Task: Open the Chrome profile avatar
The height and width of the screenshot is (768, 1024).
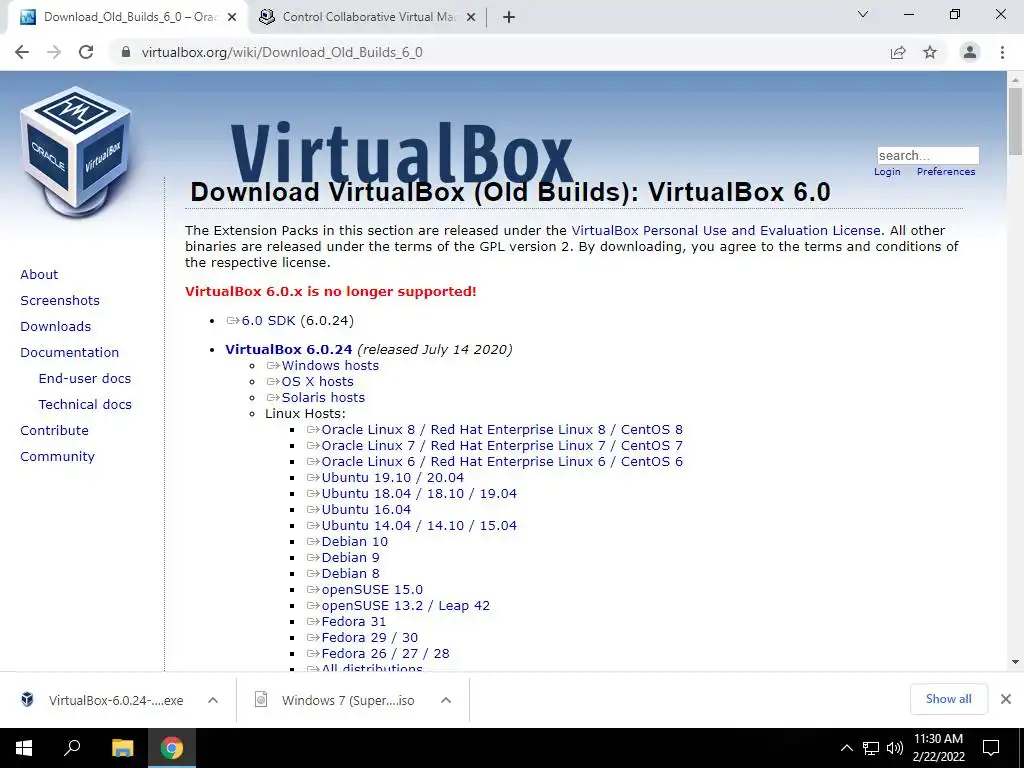Action: (970, 52)
